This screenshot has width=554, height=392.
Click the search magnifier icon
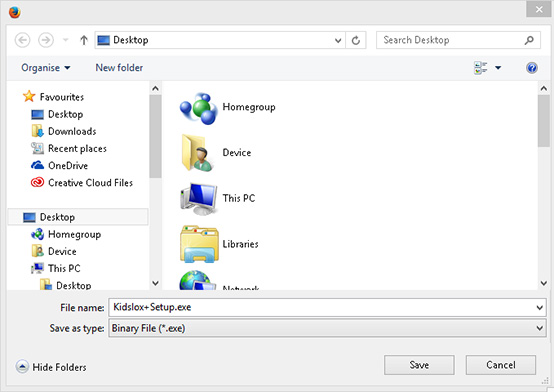point(529,40)
